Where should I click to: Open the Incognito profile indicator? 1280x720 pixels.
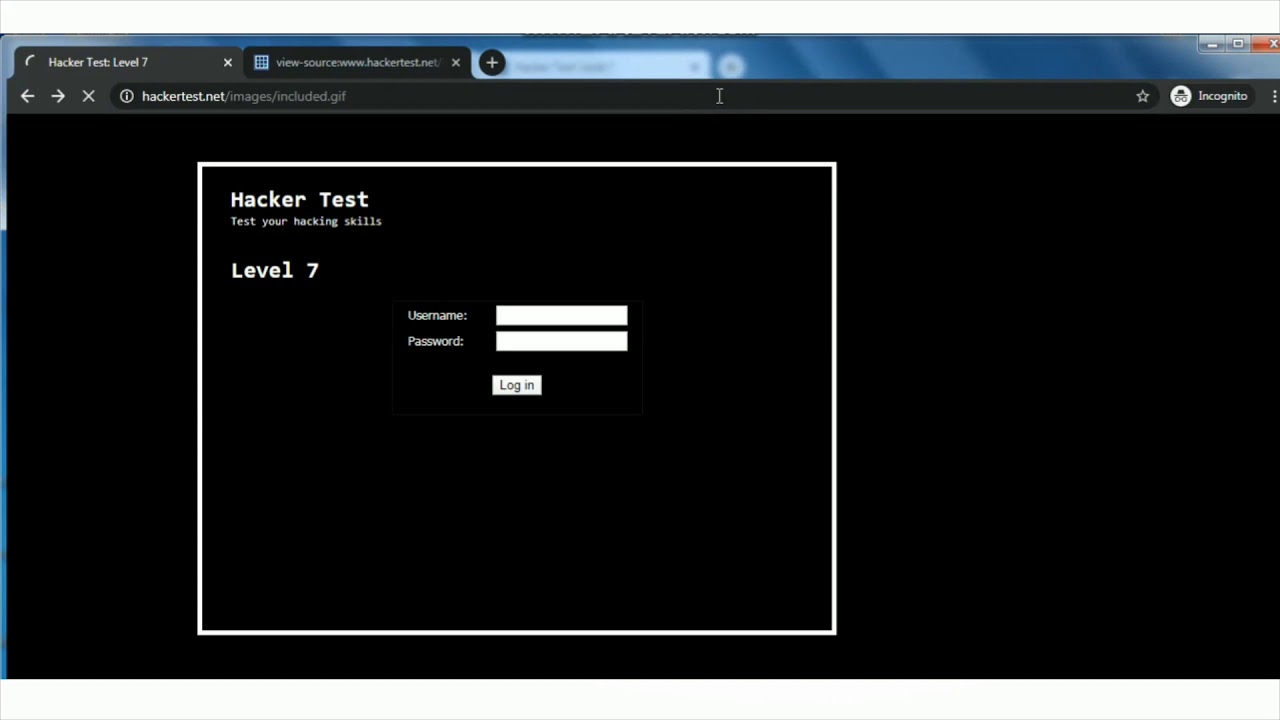point(1210,96)
